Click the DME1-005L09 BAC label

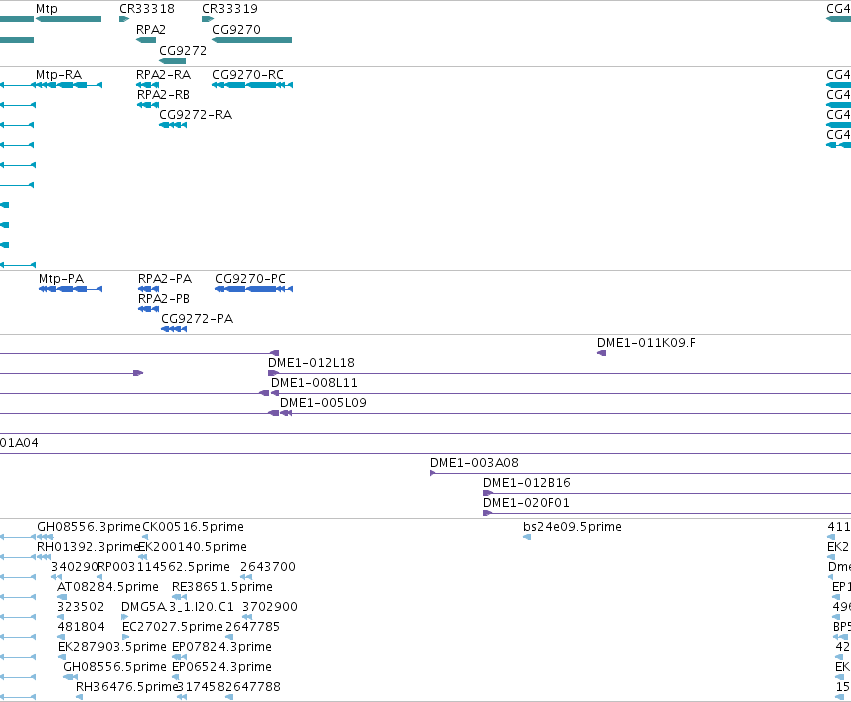click(x=323, y=403)
